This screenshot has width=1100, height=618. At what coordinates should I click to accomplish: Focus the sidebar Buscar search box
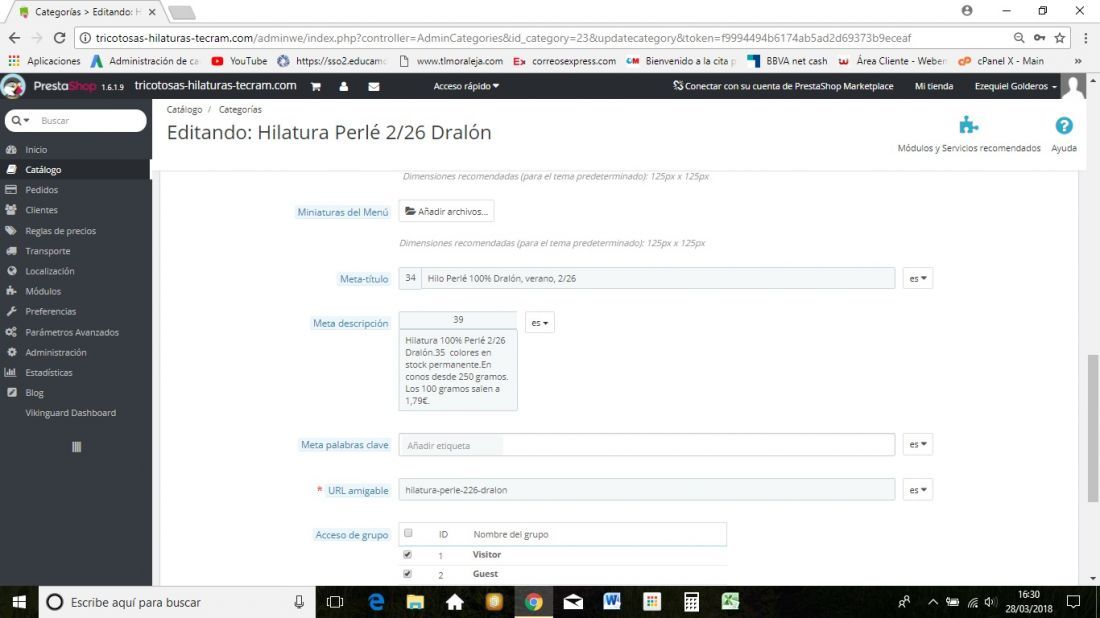coord(90,121)
